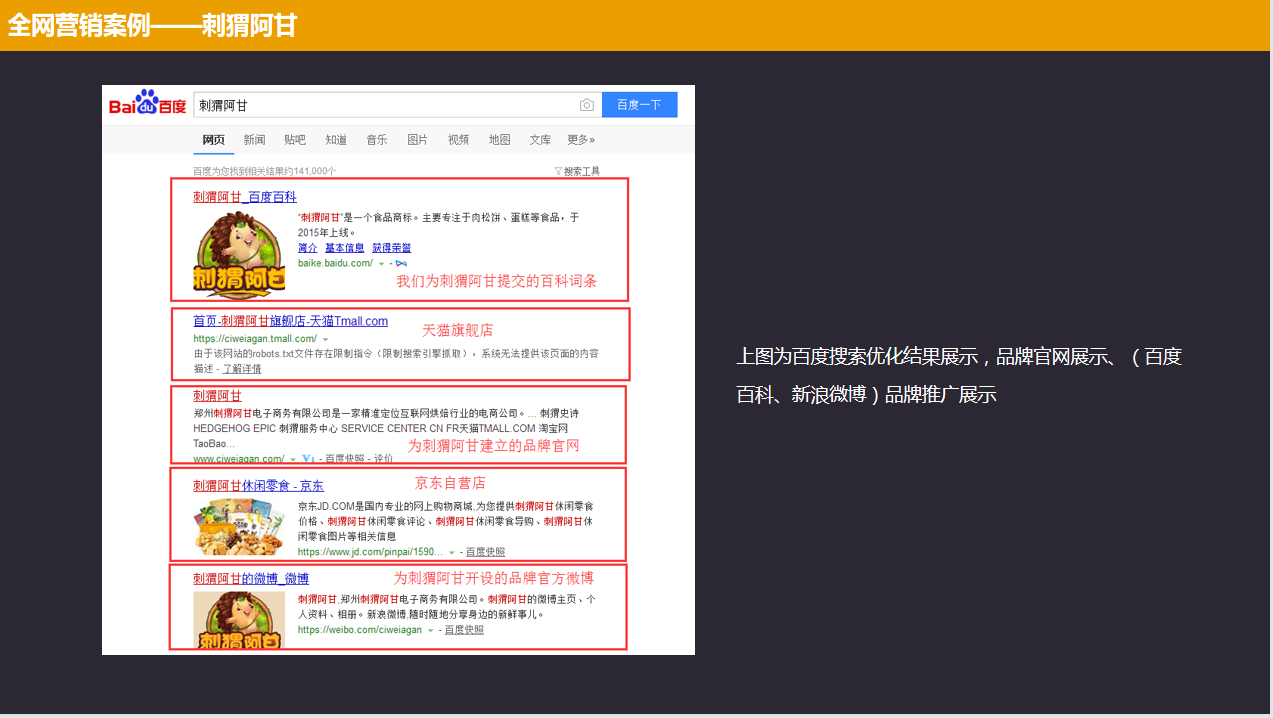Click the 百度为您找到相关结果 count text
The width and height of the screenshot is (1273, 718).
click(264, 172)
